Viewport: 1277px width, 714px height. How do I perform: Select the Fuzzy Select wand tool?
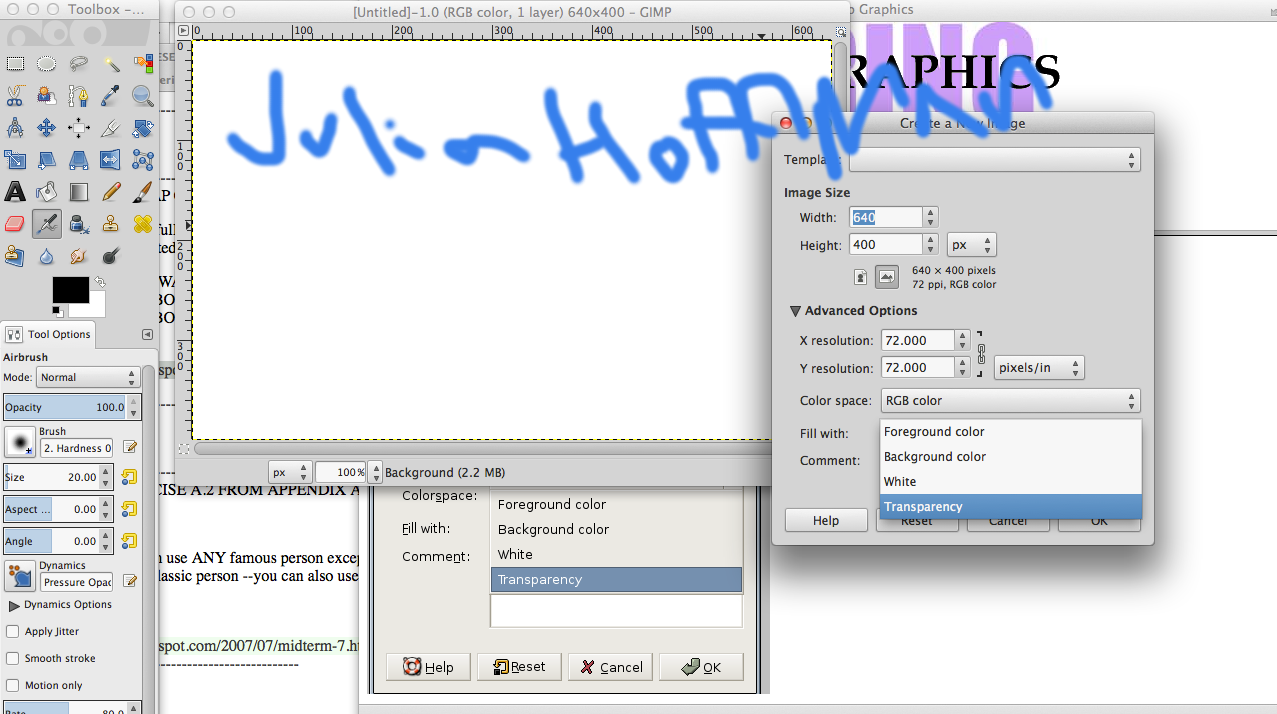(110, 64)
